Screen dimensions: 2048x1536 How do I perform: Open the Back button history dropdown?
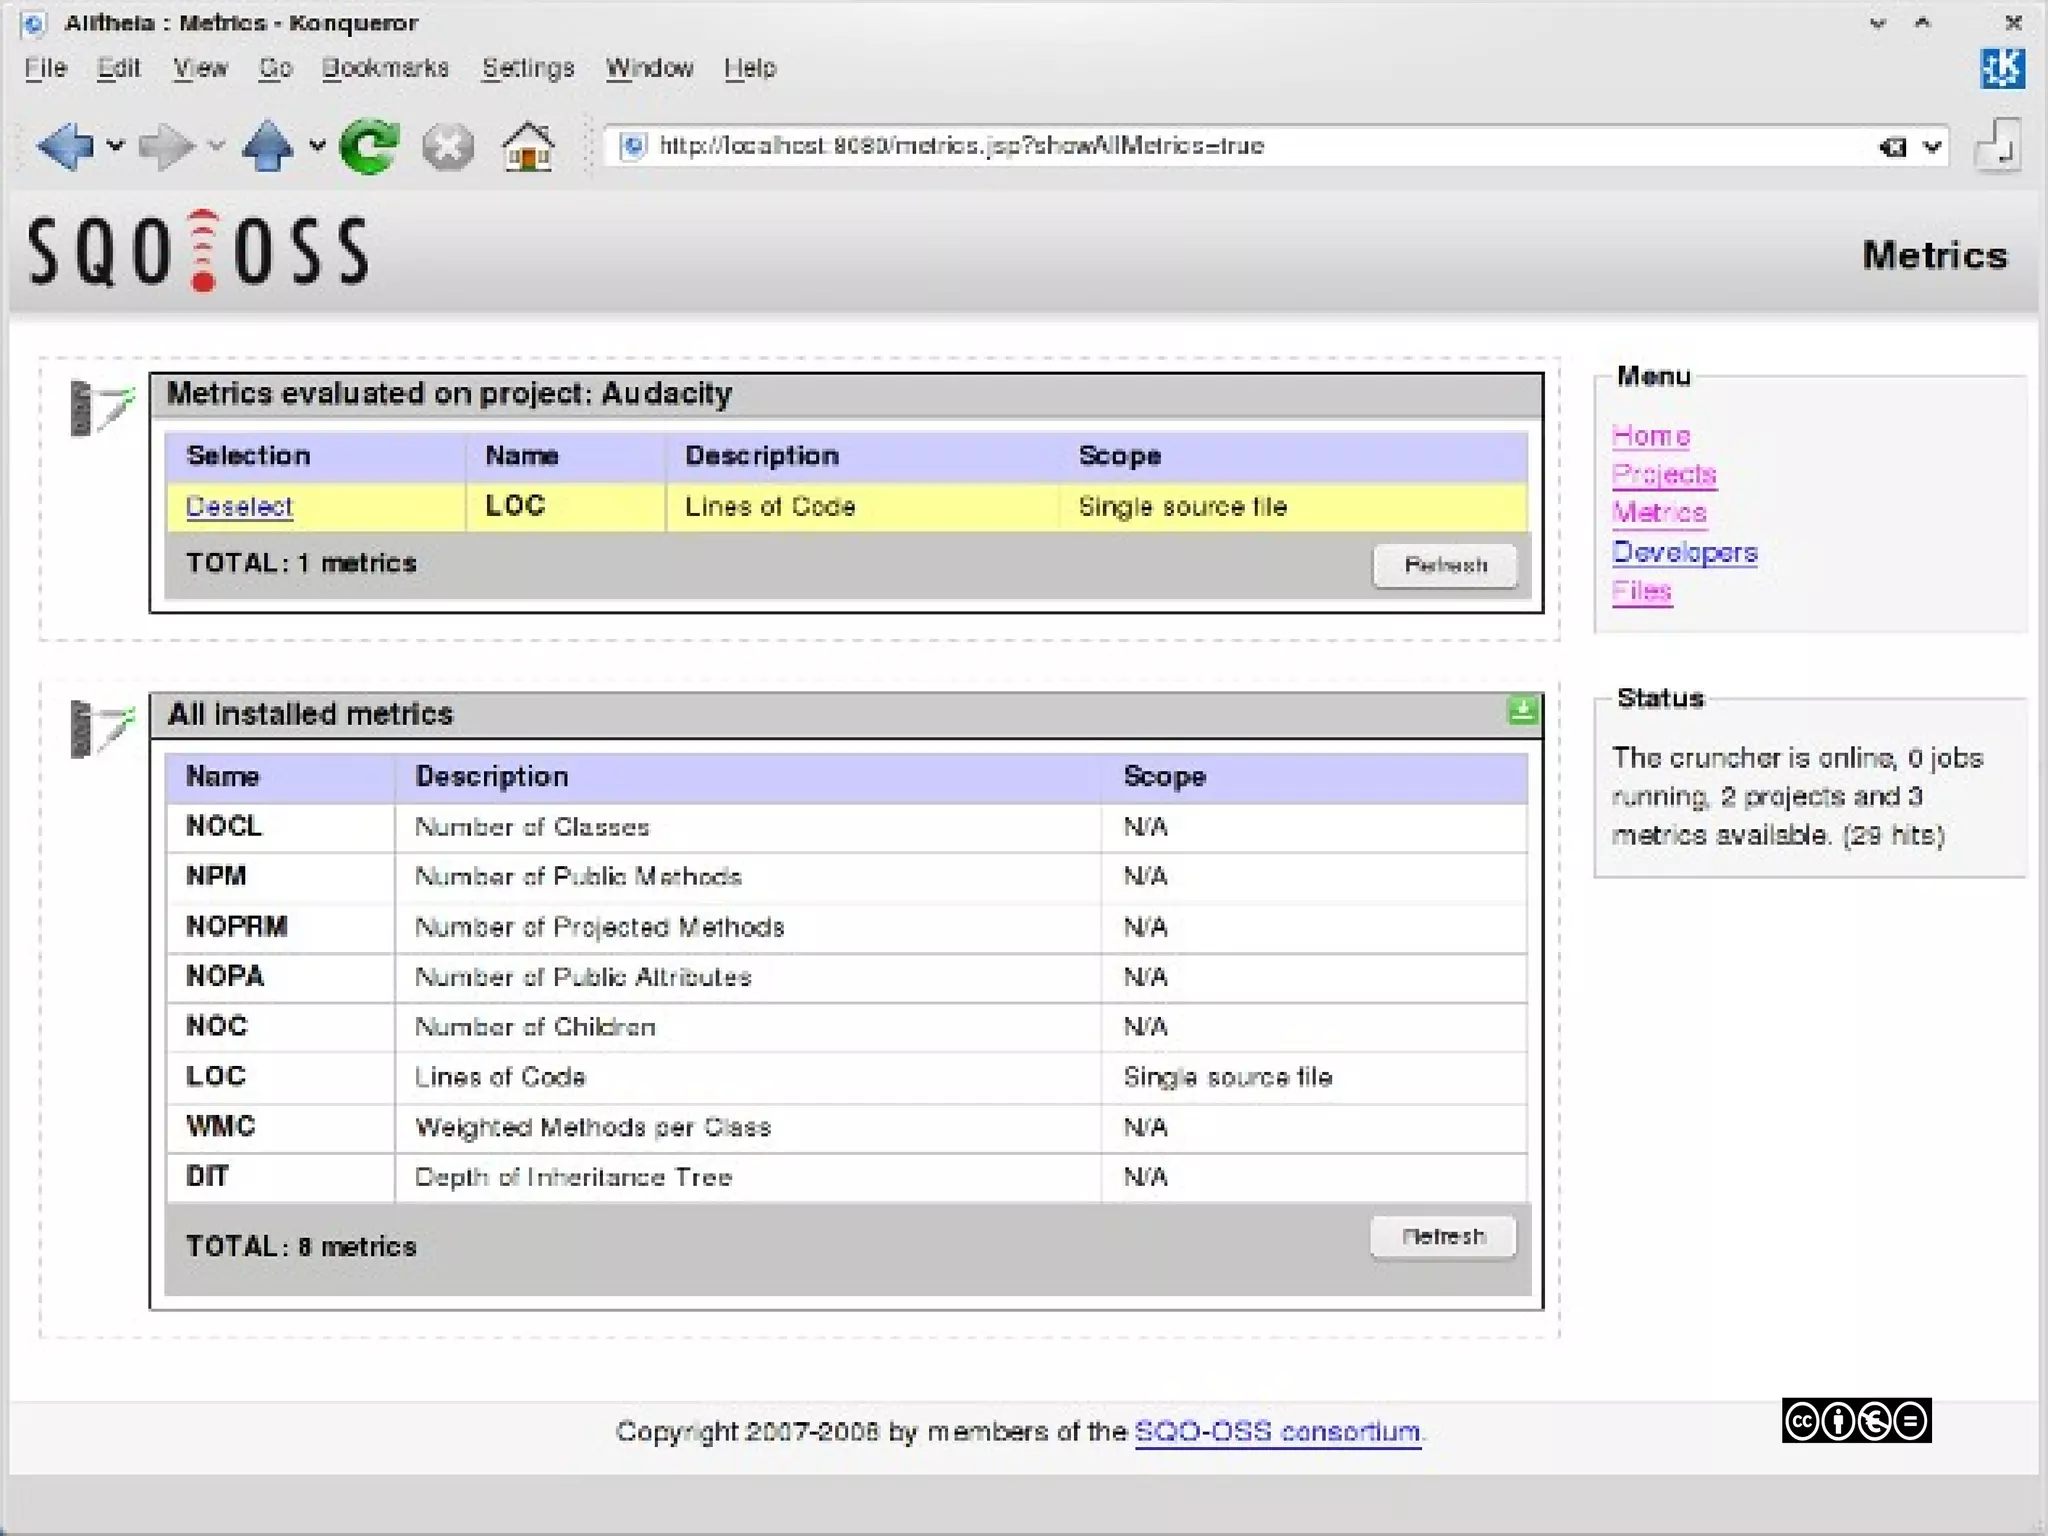(x=116, y=147)
